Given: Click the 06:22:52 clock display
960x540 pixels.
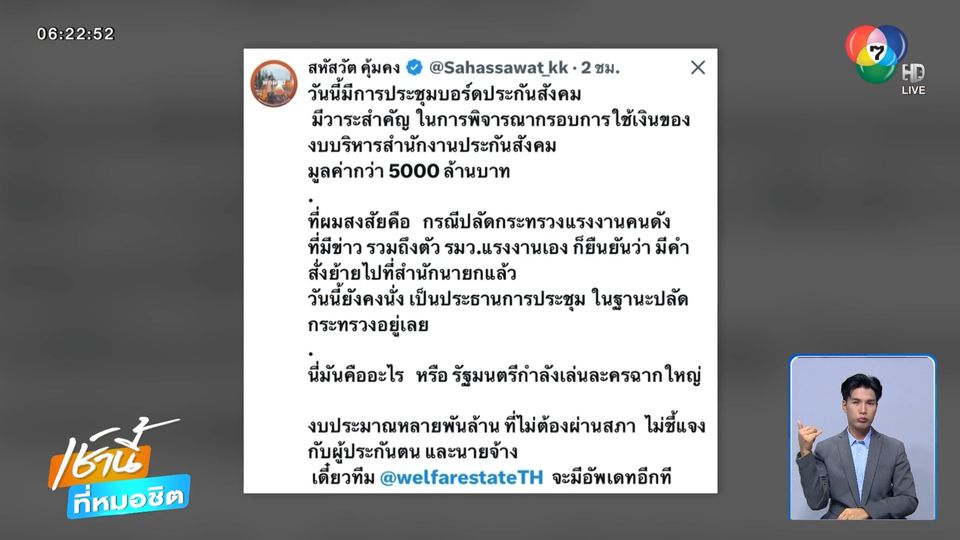Looking at the screenshot, I should [75, 34].
